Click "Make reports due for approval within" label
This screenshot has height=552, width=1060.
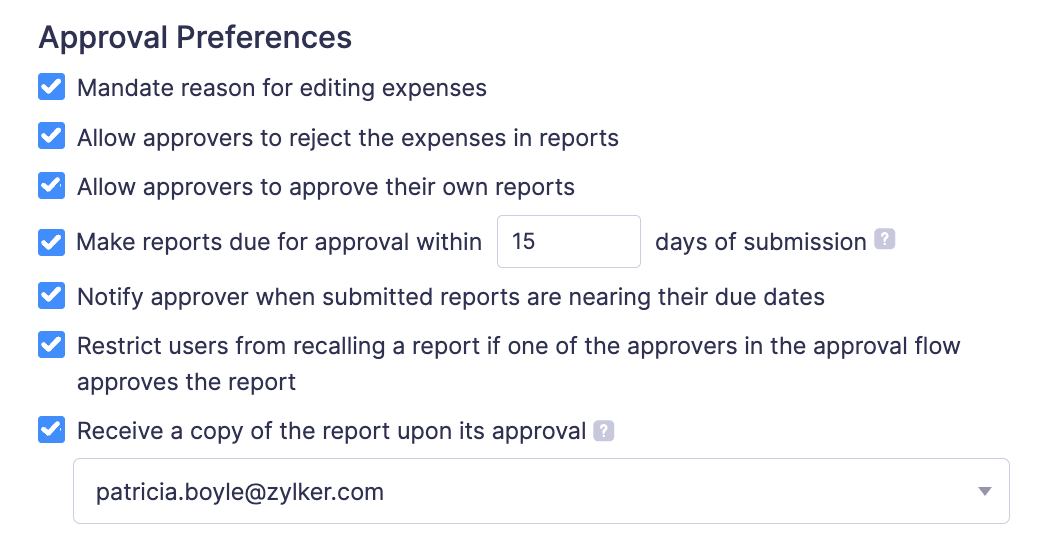pos(280,242)
